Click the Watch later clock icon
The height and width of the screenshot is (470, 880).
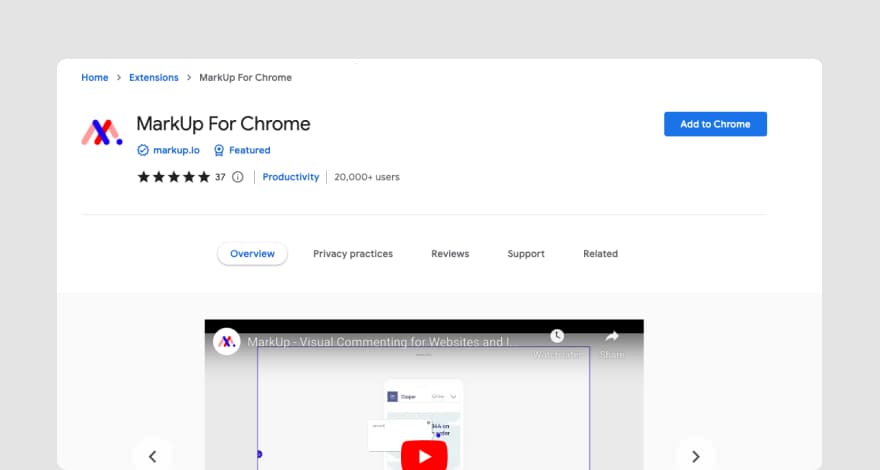point(557,336)
